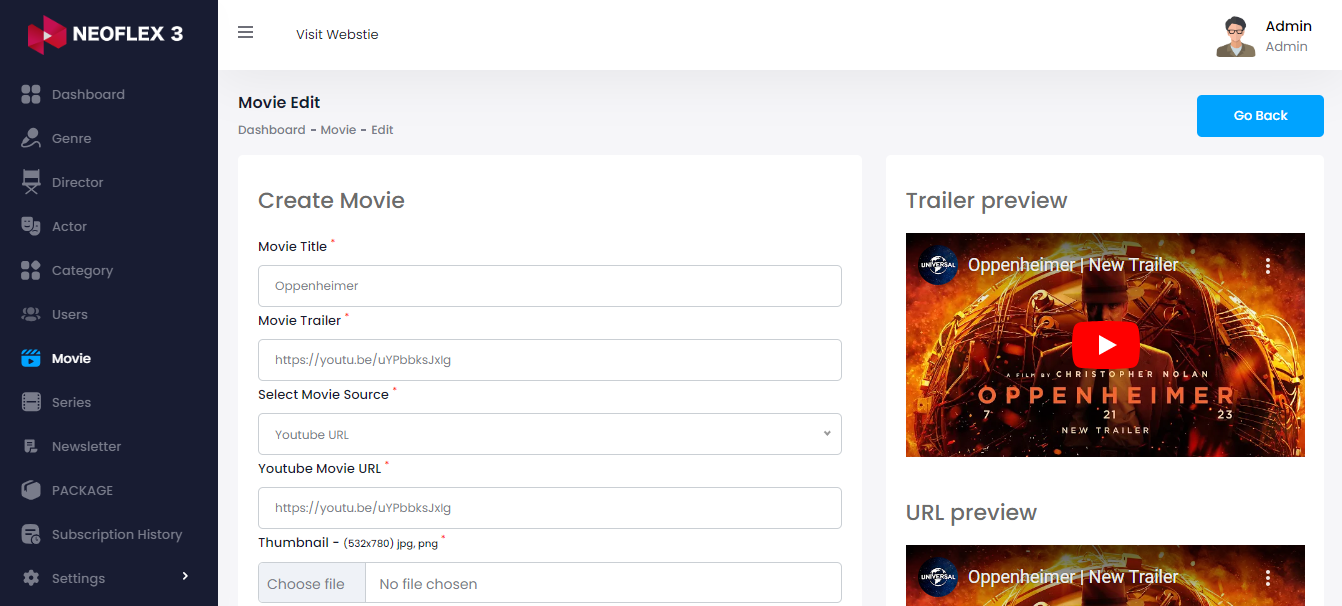Click the Go Back button
Image resolution: width=1342 pixels, height=606 pixels.
pyautogui.click(x=1260, y=116)
